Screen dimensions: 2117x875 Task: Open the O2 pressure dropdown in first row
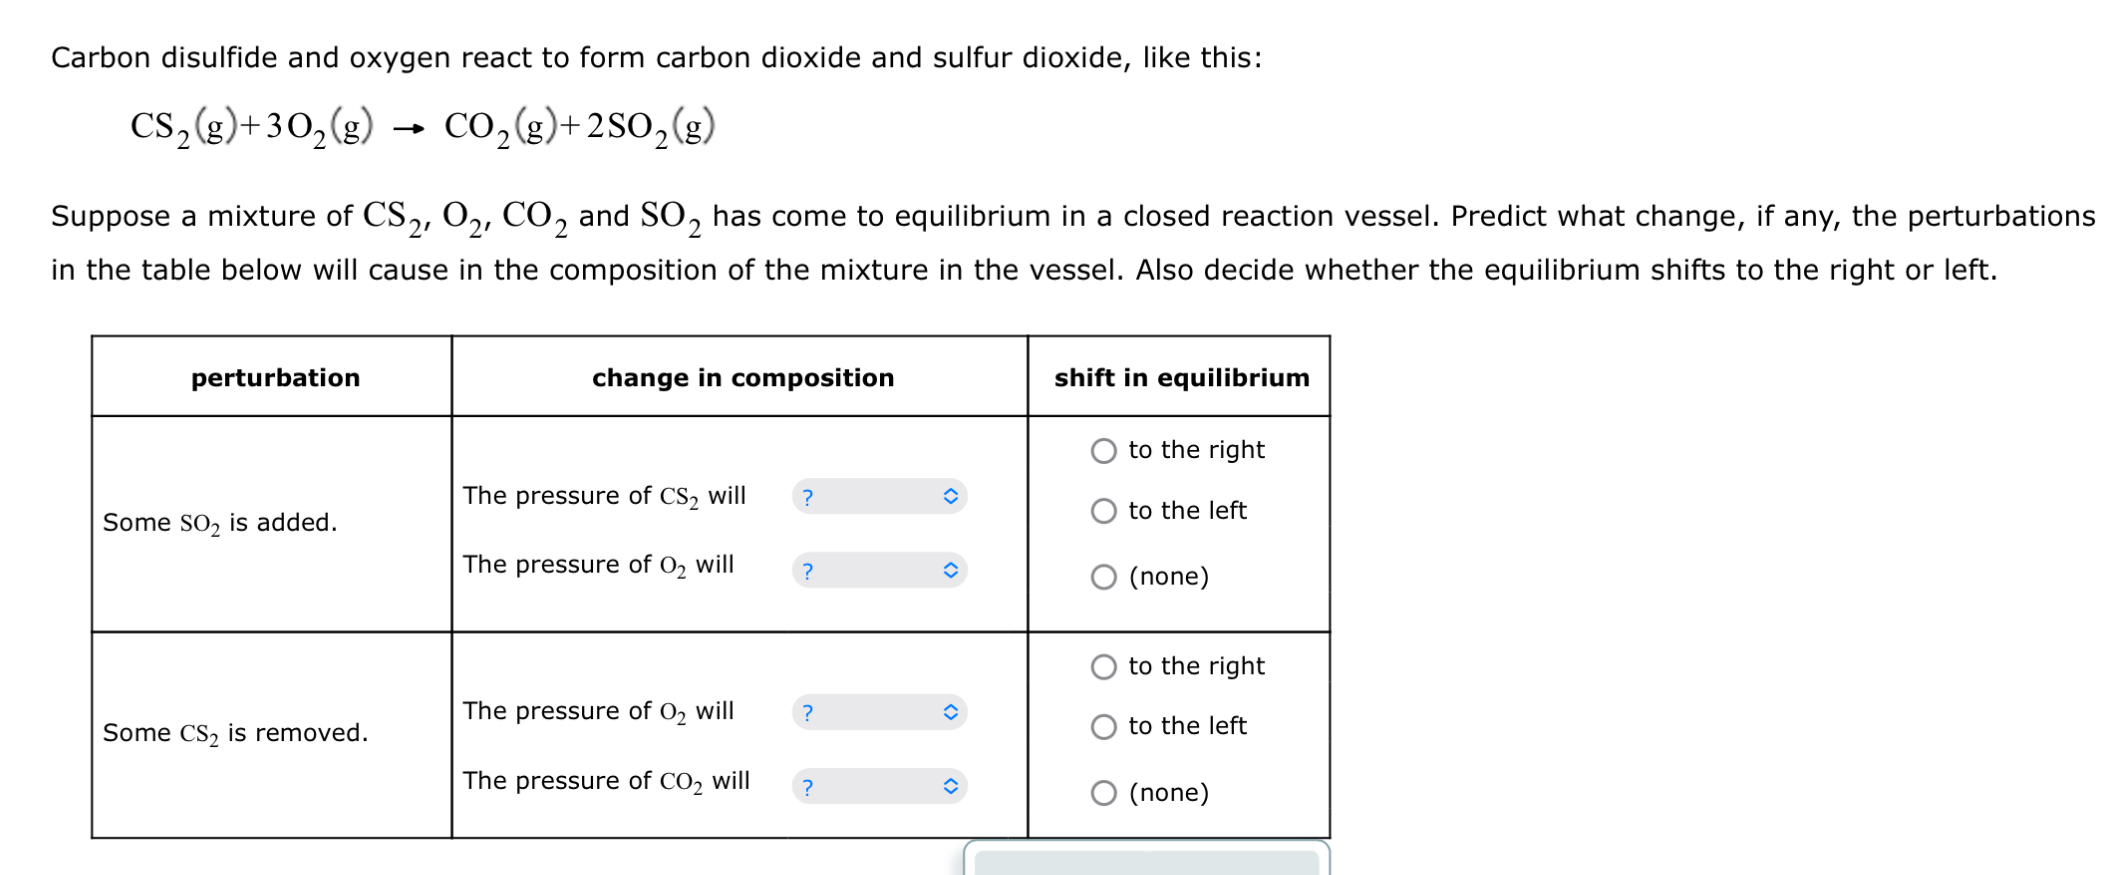click(x=880, y=570)
